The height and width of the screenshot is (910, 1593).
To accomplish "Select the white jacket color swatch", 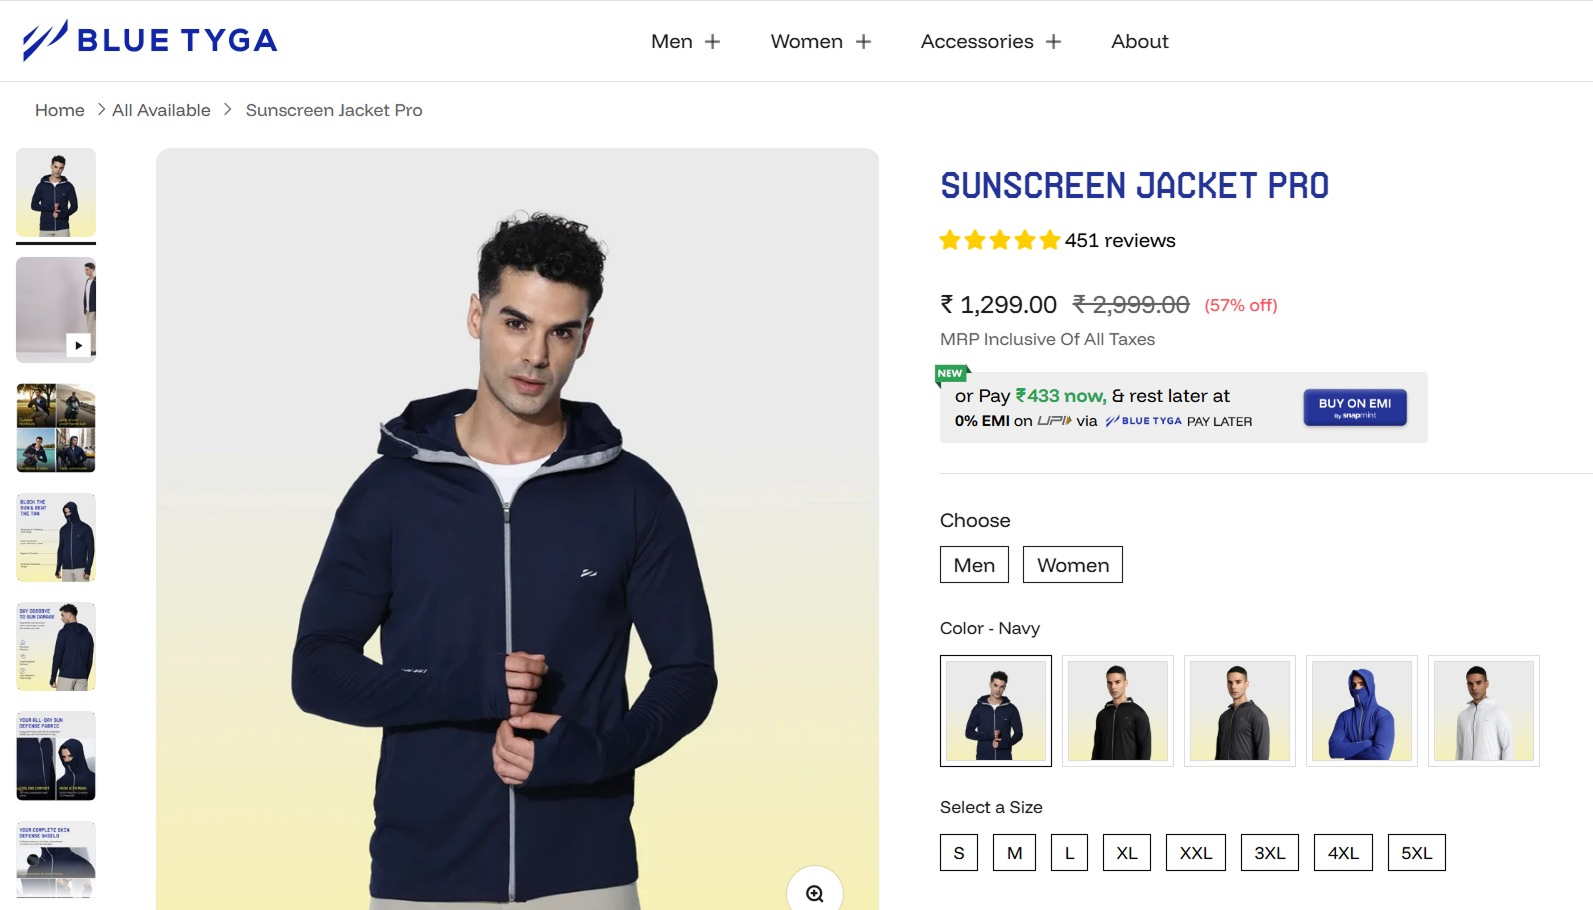I will pos(1484,711).
